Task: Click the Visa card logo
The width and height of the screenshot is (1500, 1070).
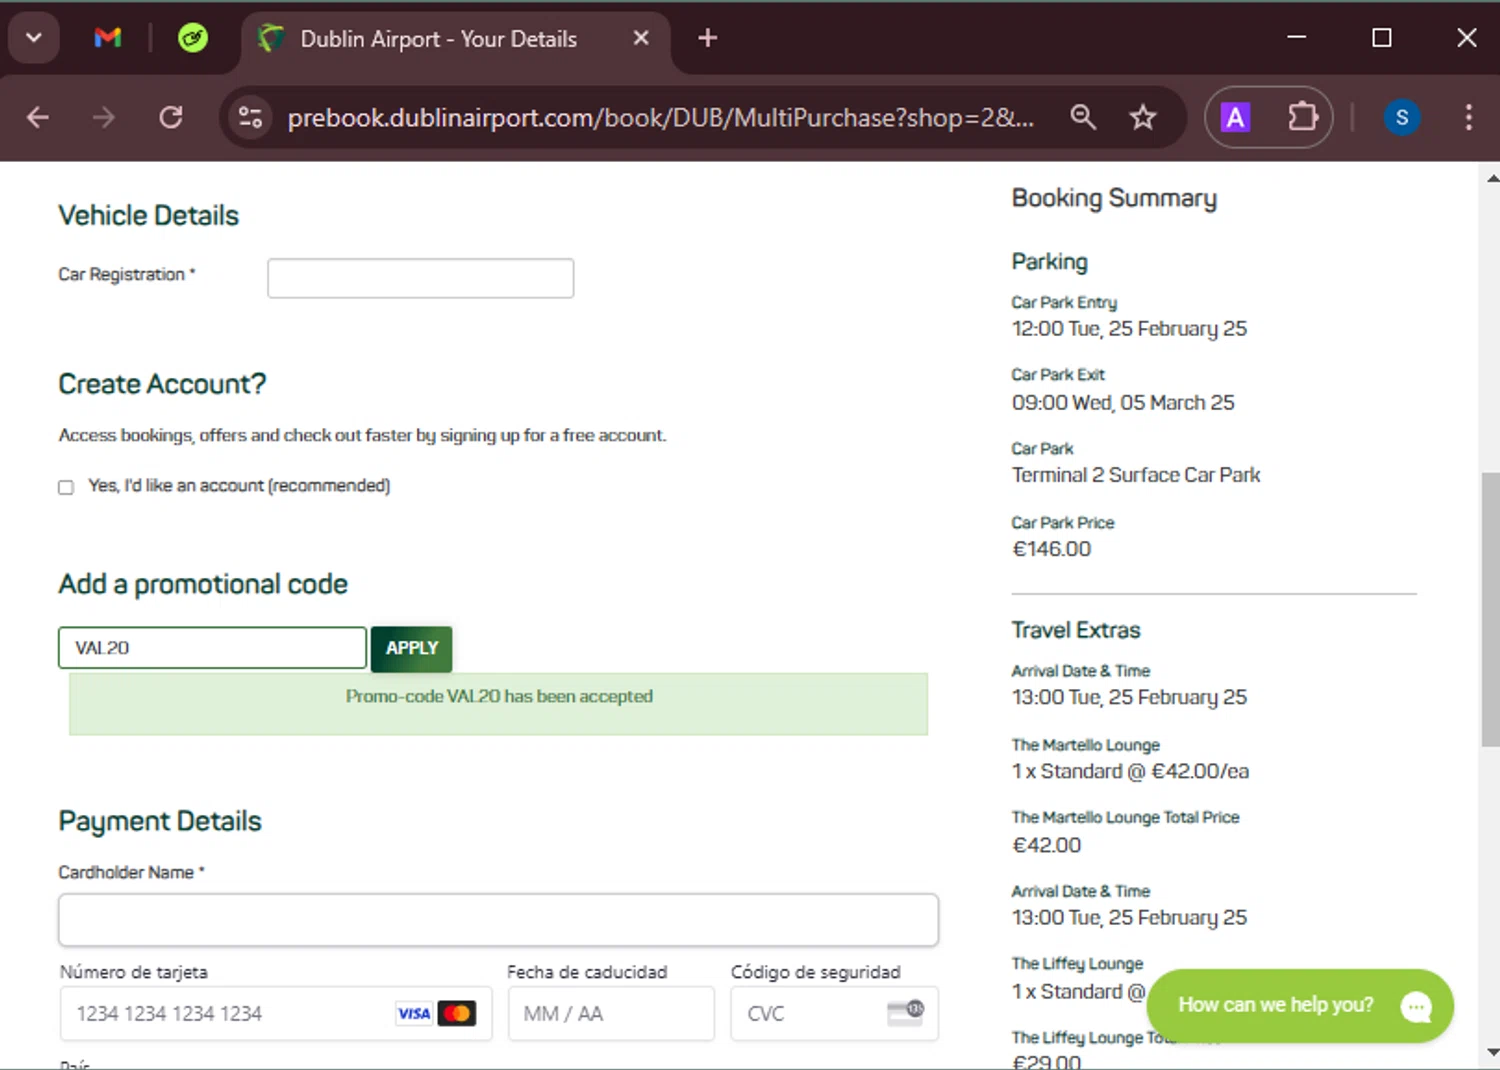Action: point(414,1014)
